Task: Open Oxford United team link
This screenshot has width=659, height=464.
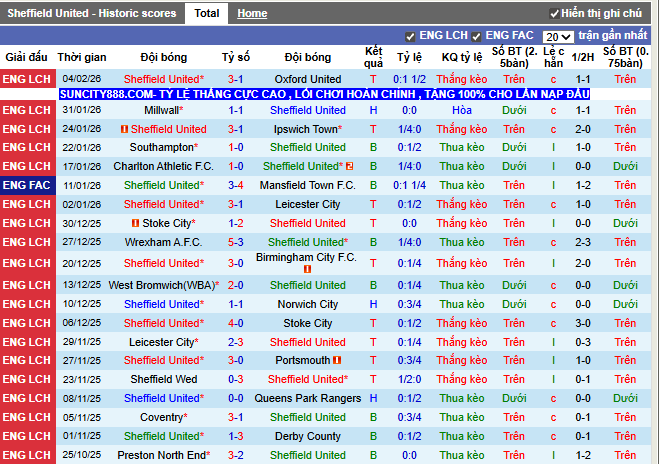Action: [x=308, y=79]
